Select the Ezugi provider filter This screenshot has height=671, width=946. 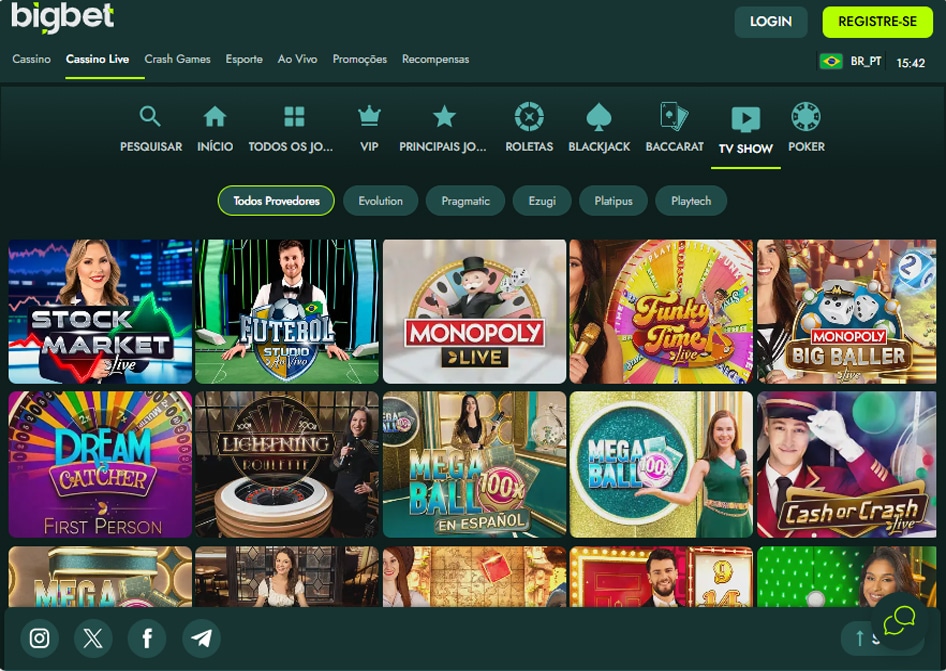tap(541, 200)
